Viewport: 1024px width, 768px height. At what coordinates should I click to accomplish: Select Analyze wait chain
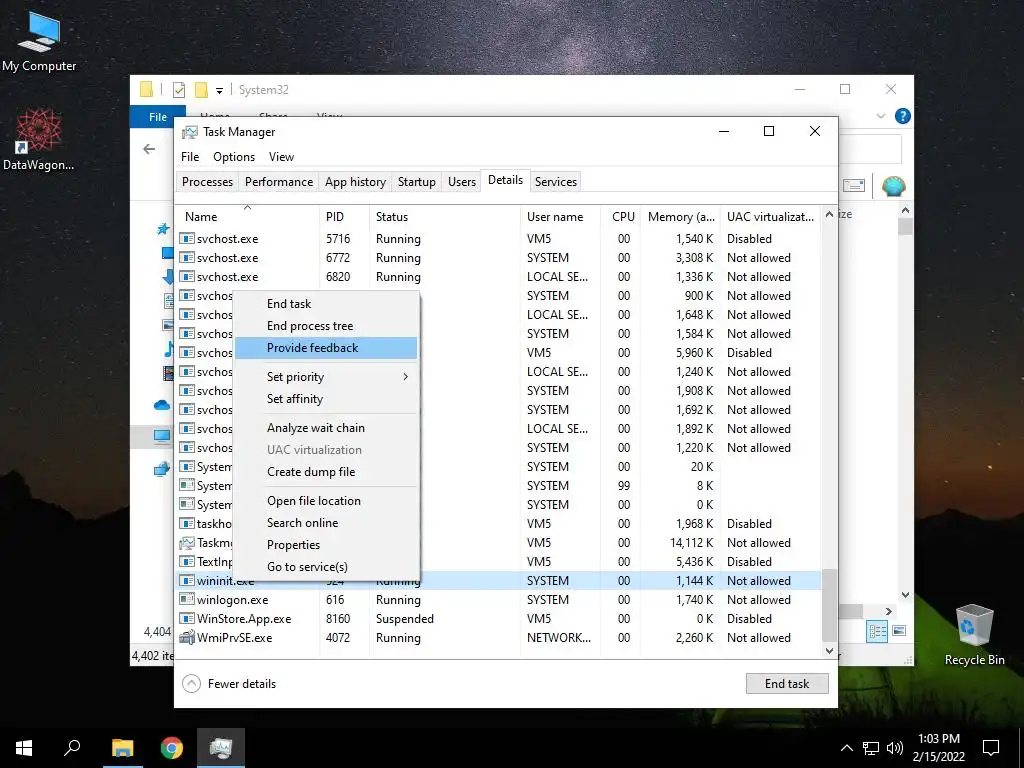(325, 428)
